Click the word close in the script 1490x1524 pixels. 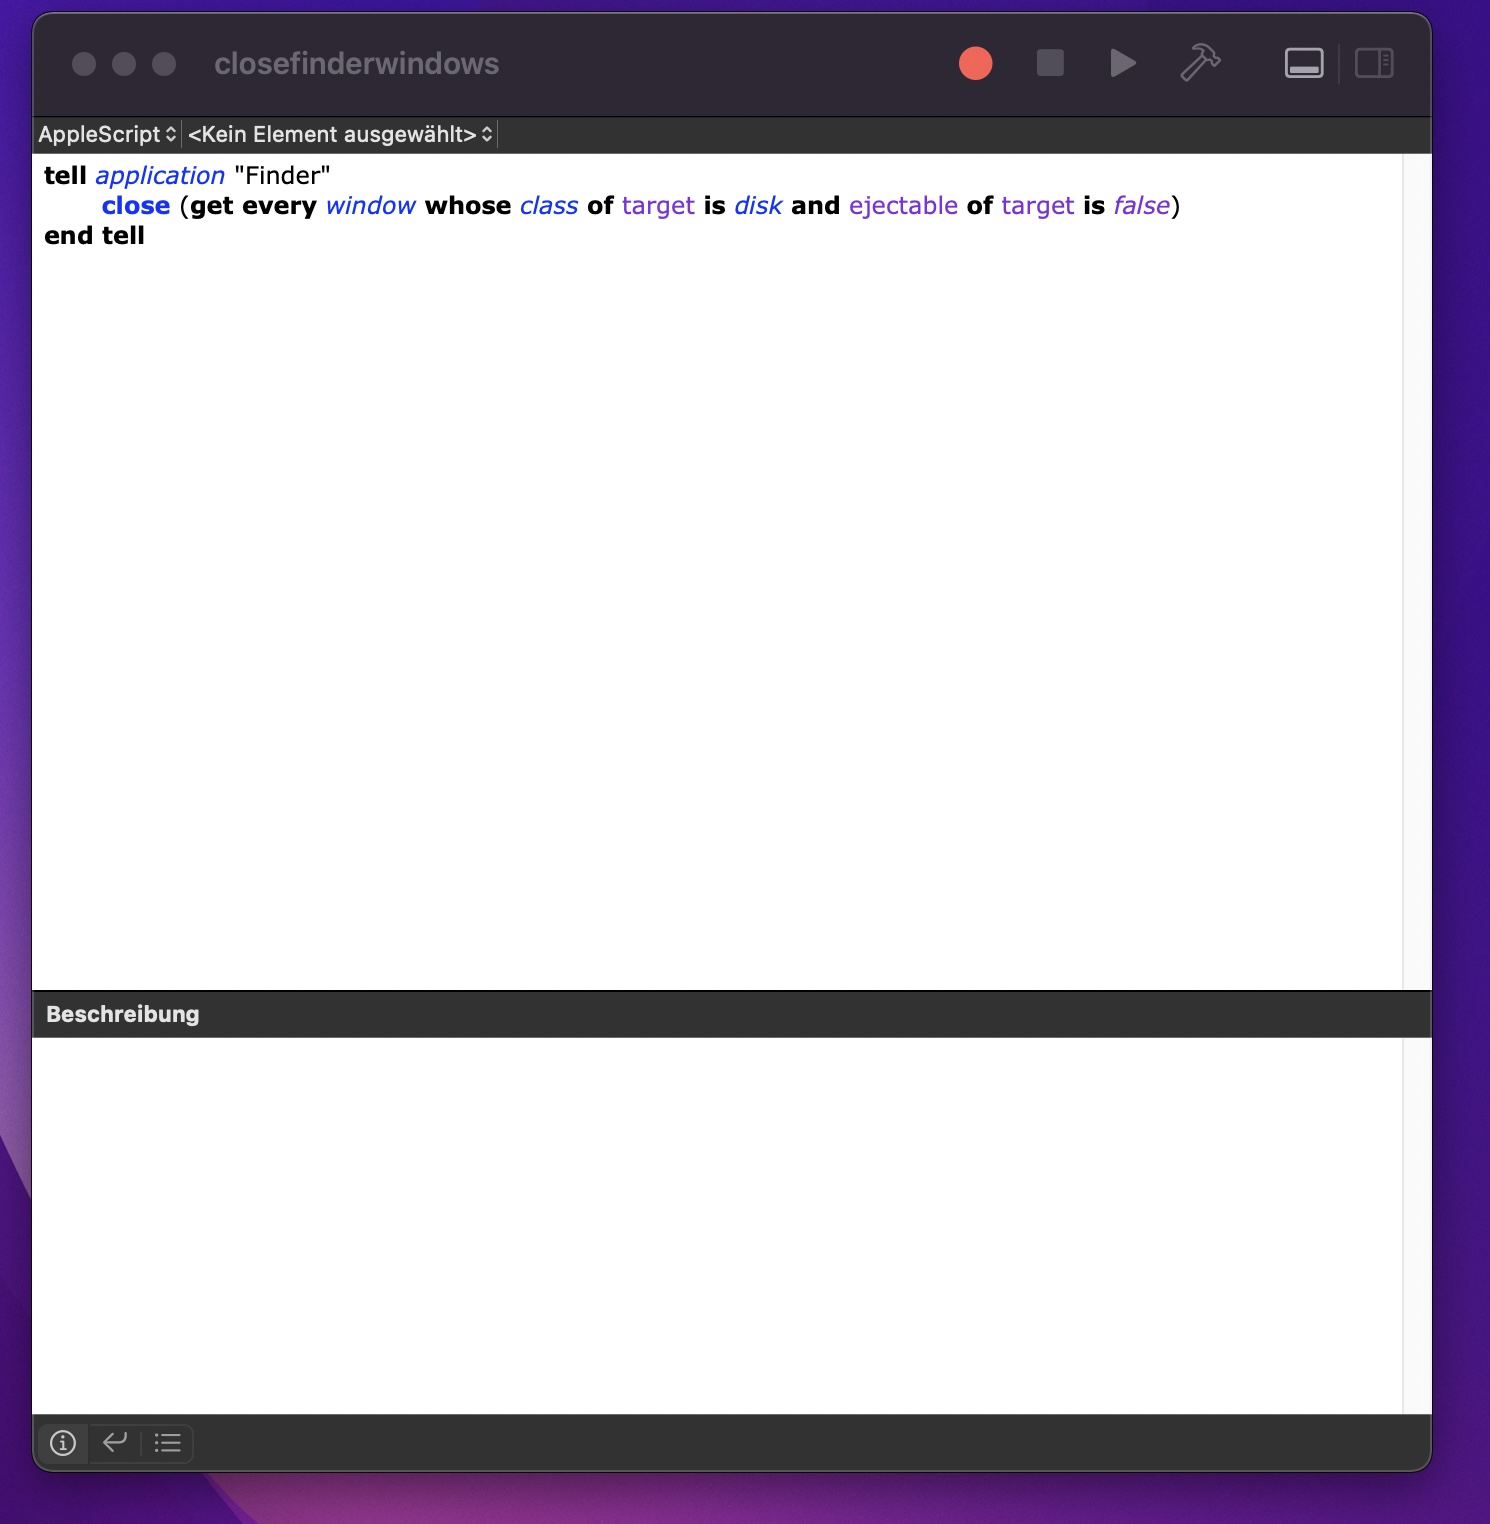(136, 206)
